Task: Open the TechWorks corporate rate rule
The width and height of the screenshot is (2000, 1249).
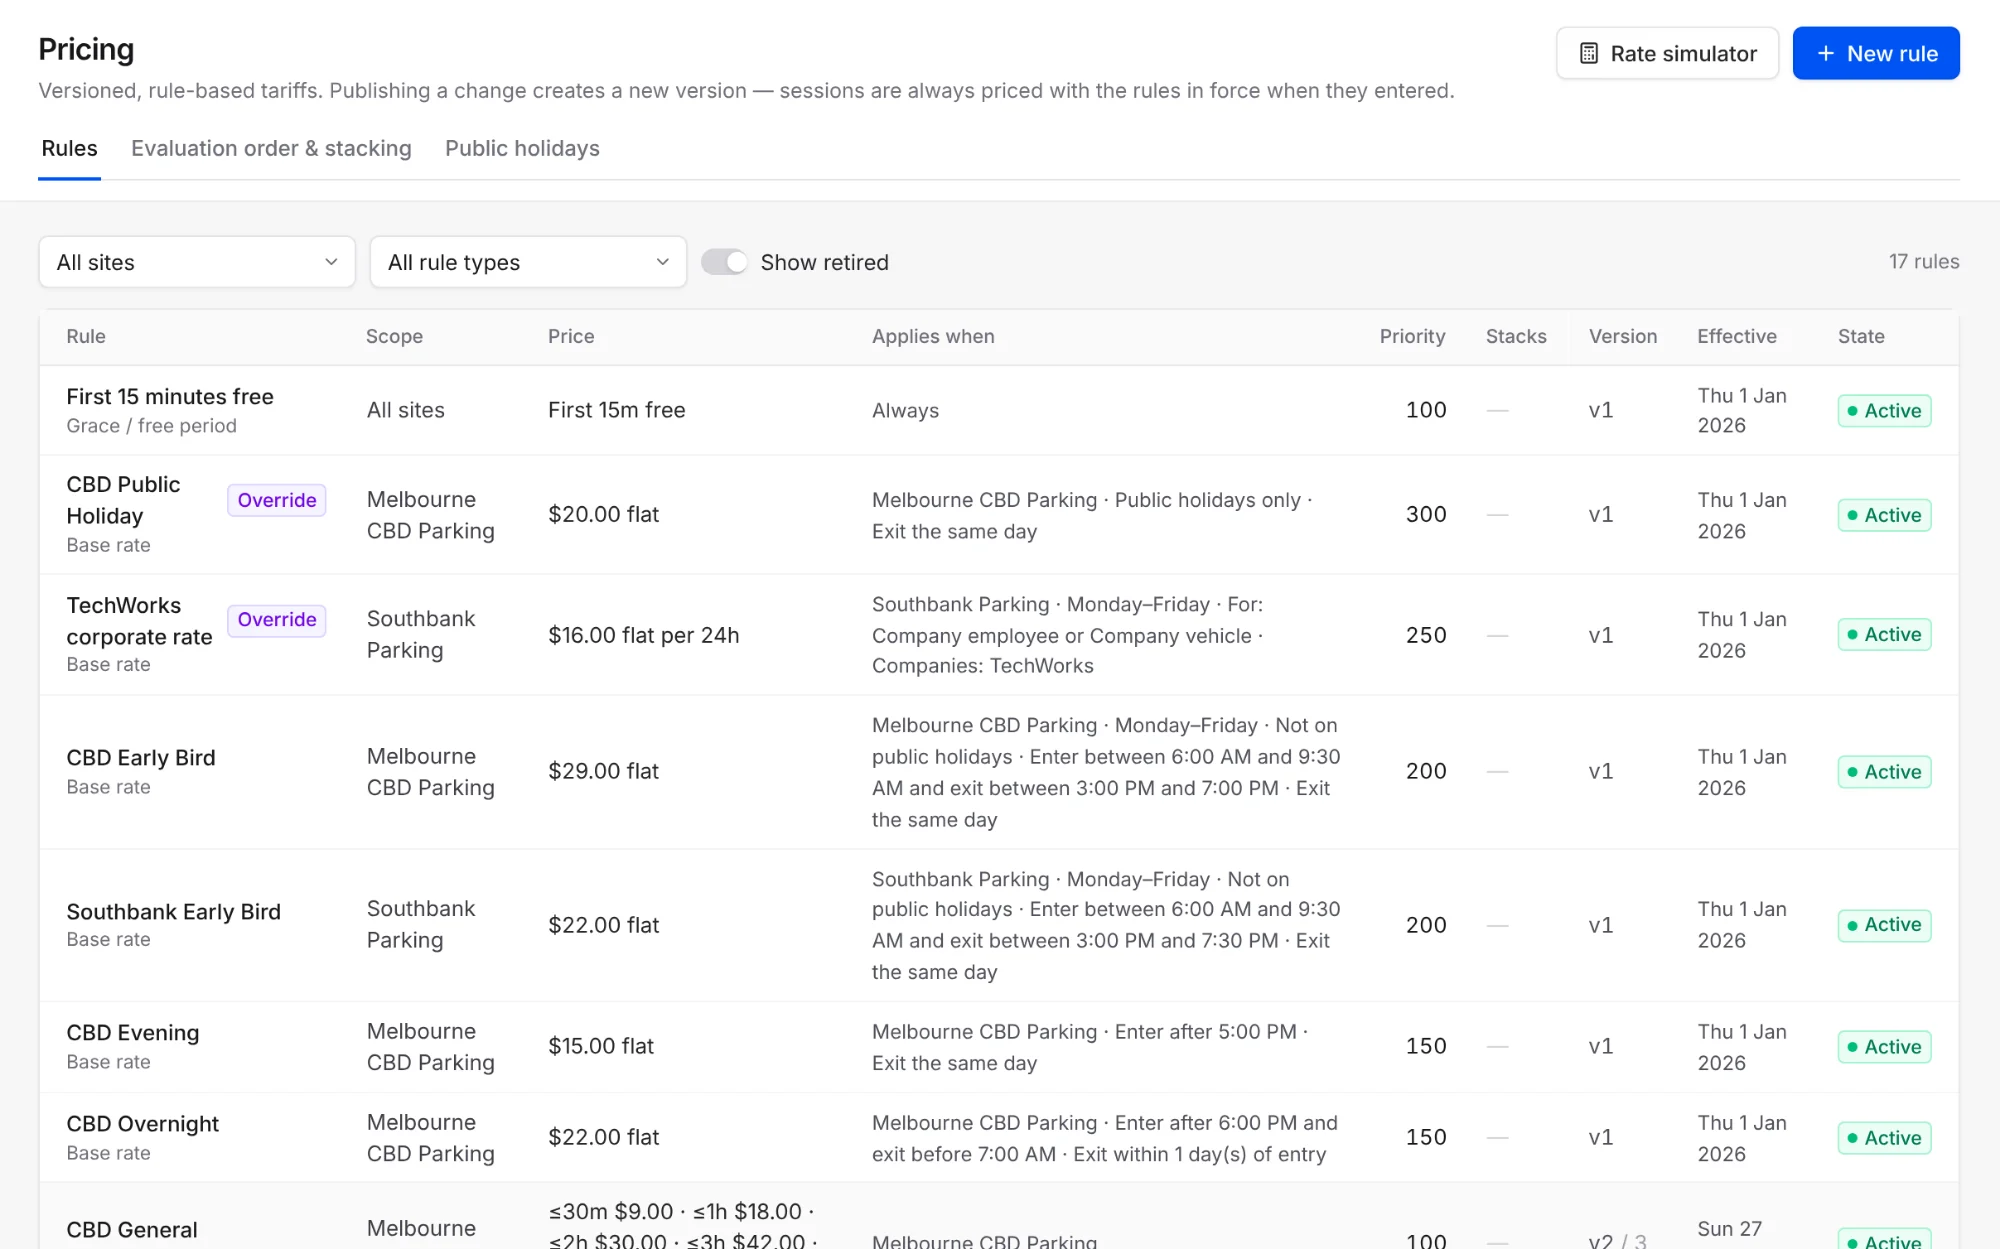Action: (139, 621)
